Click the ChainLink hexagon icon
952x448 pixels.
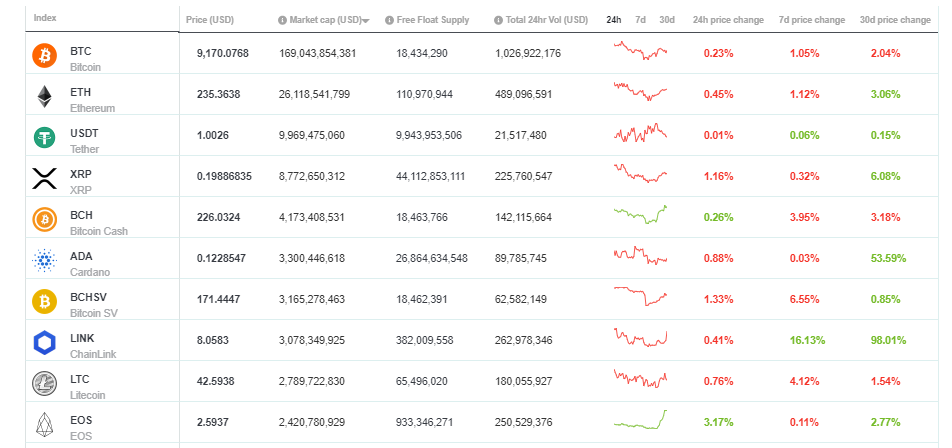tap(44, 343)
